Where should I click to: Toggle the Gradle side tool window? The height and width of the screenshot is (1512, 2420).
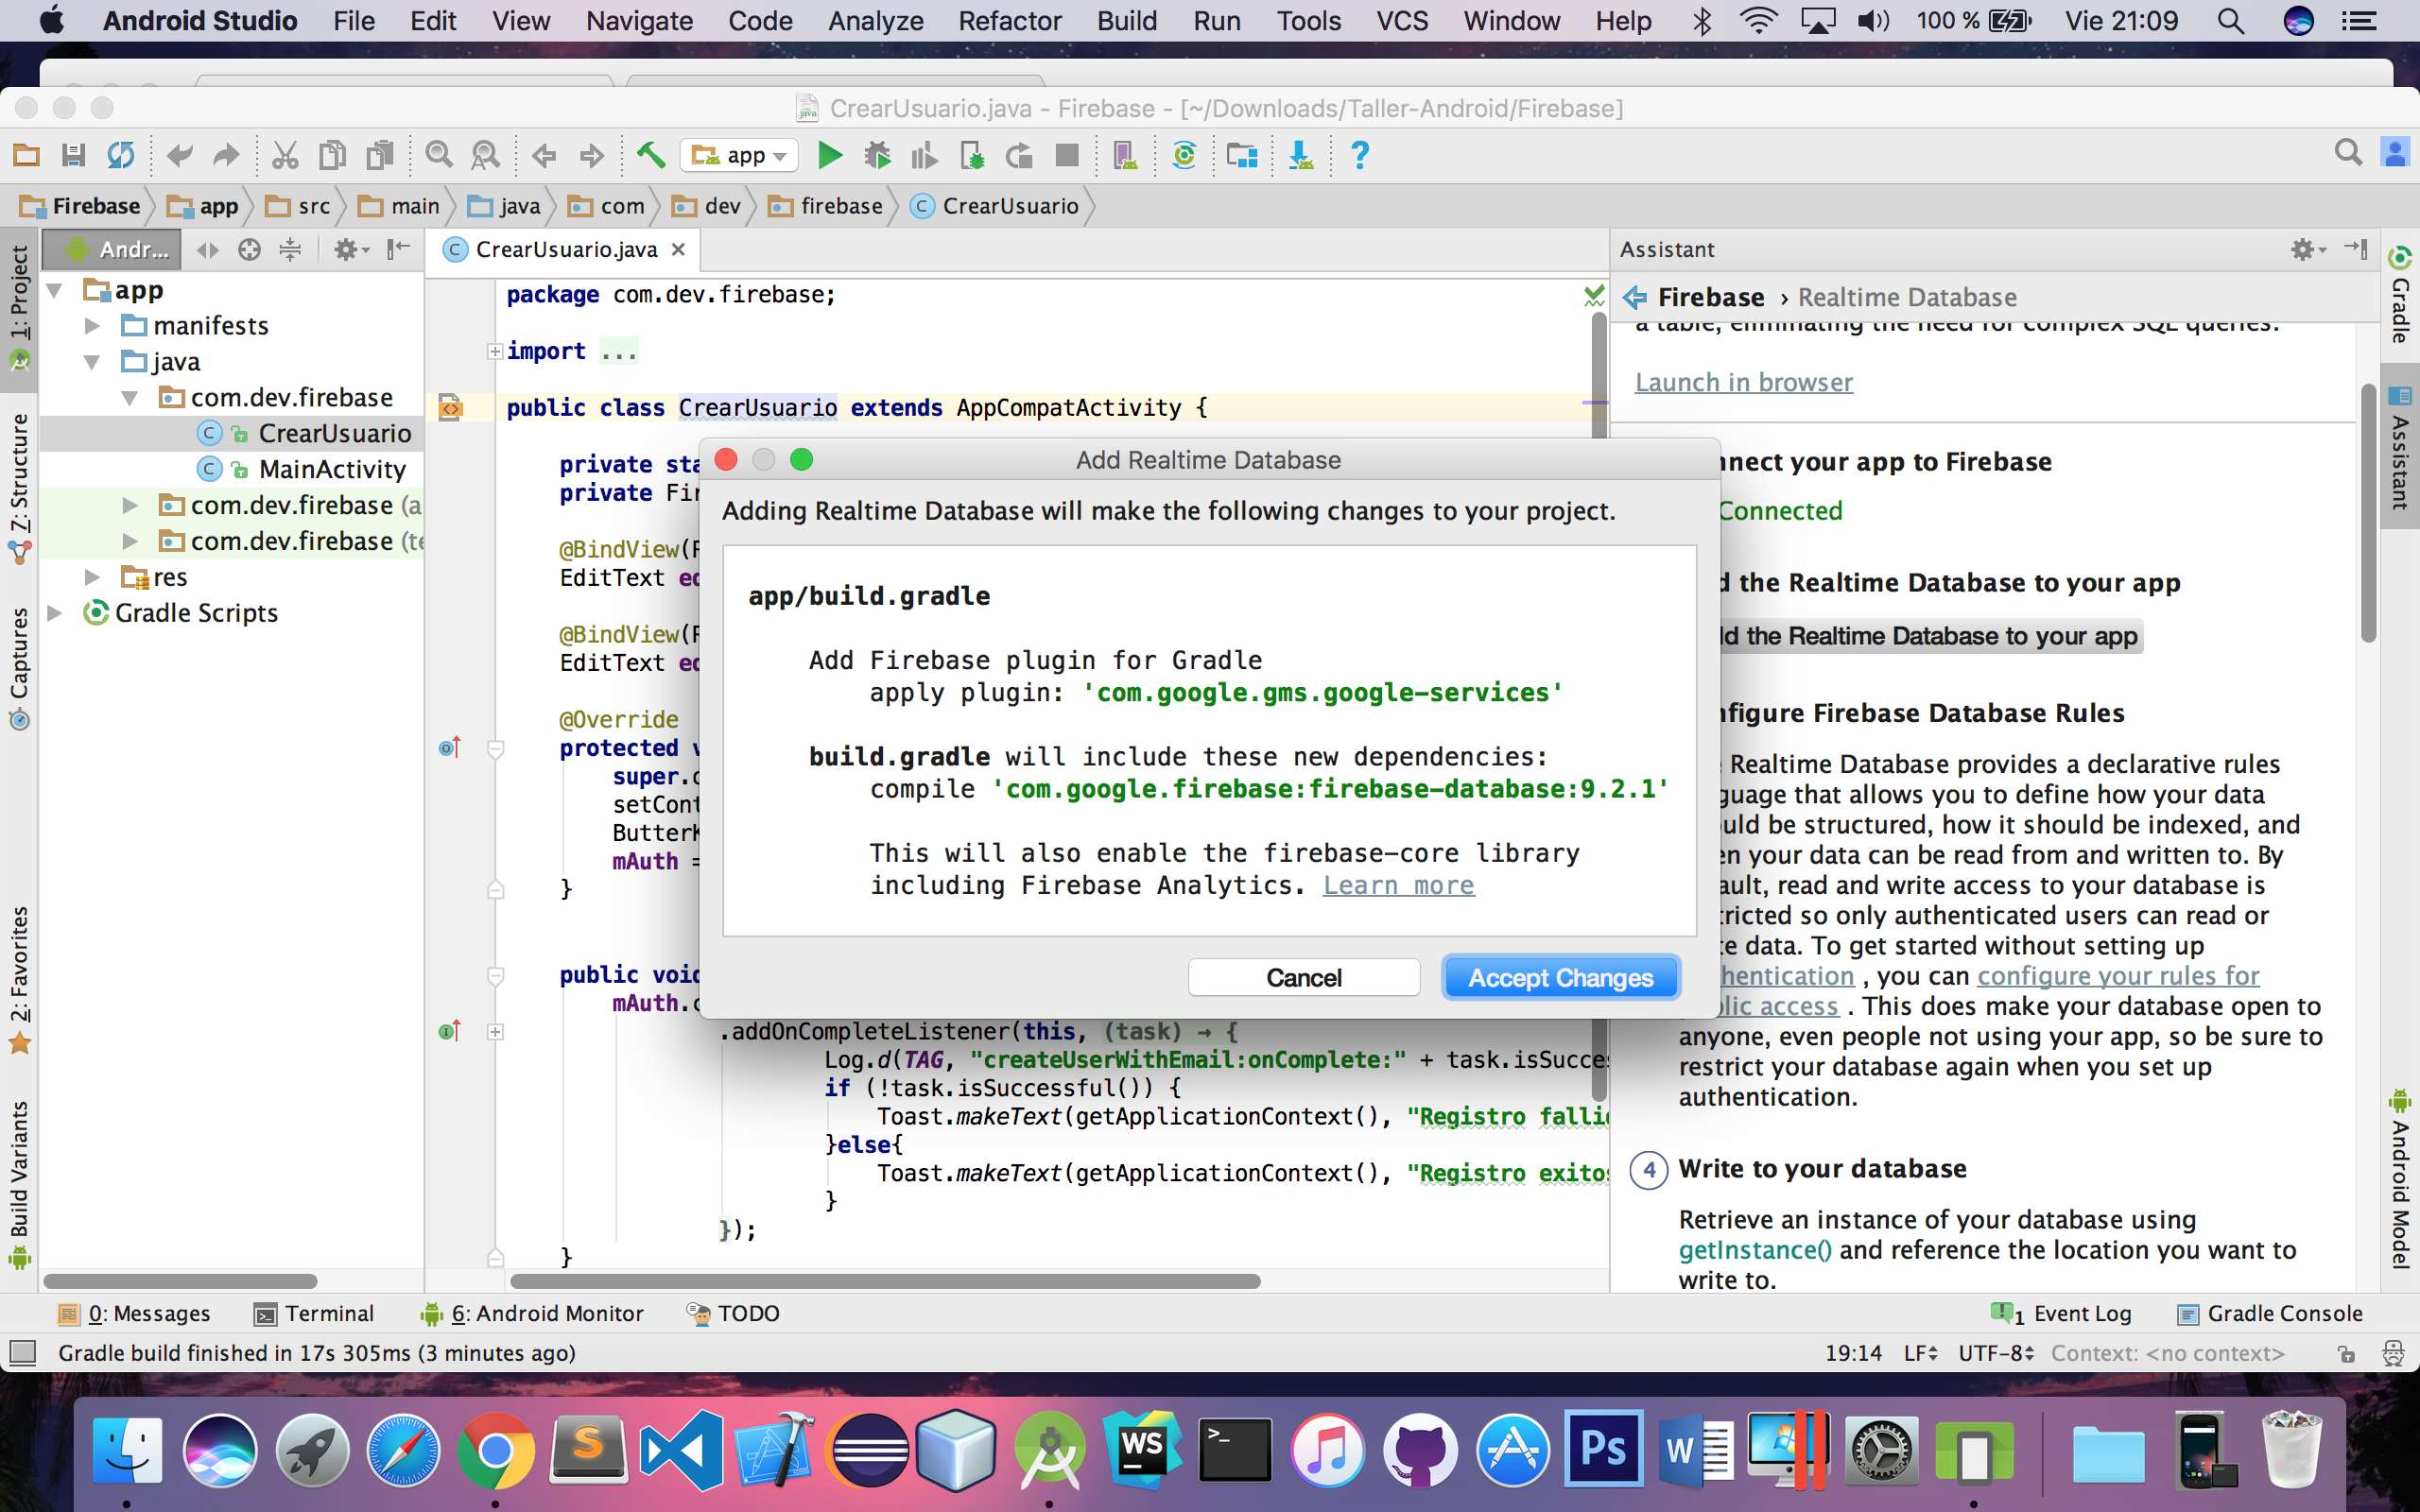tap(2400, 295)
